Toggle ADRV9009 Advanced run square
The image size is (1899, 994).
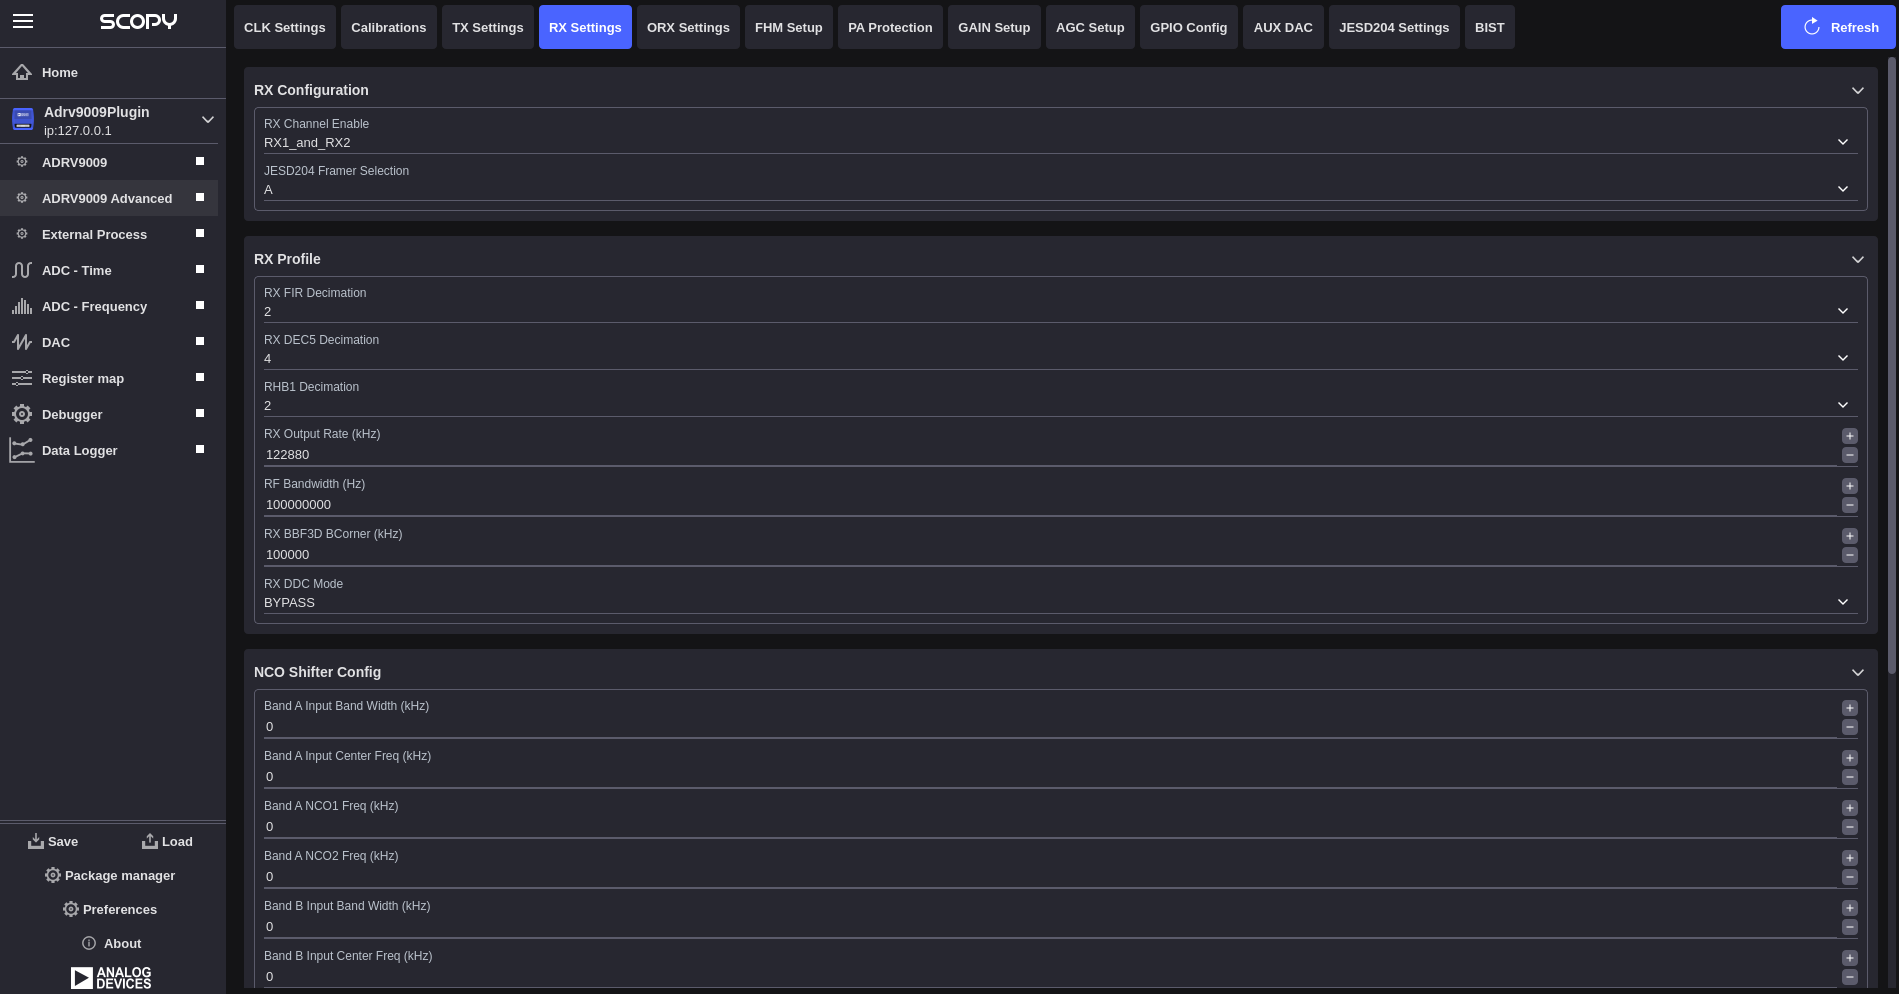(200, 197)
